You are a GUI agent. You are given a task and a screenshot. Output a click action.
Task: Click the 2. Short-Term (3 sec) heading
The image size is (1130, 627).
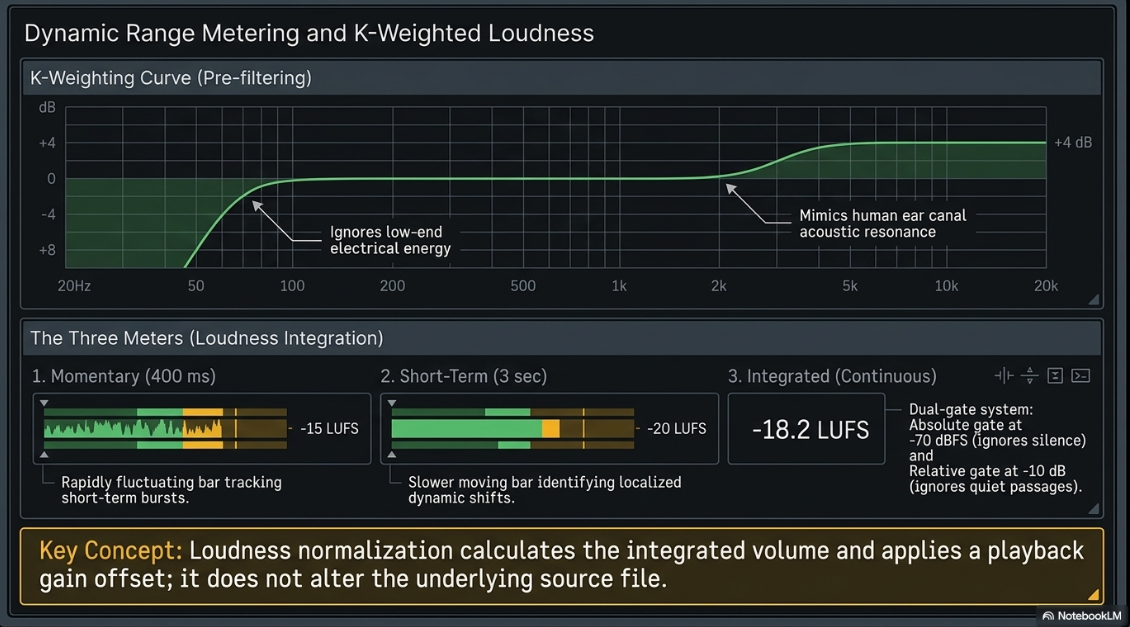(x=463, y=376)
